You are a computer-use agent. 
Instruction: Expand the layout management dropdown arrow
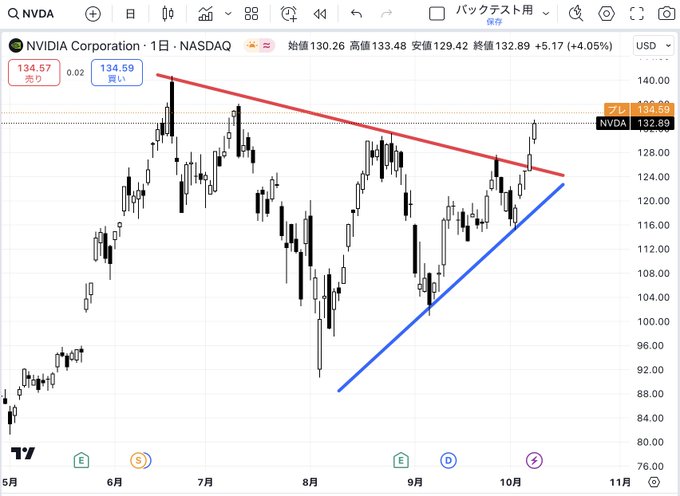[x=546, y=14]
